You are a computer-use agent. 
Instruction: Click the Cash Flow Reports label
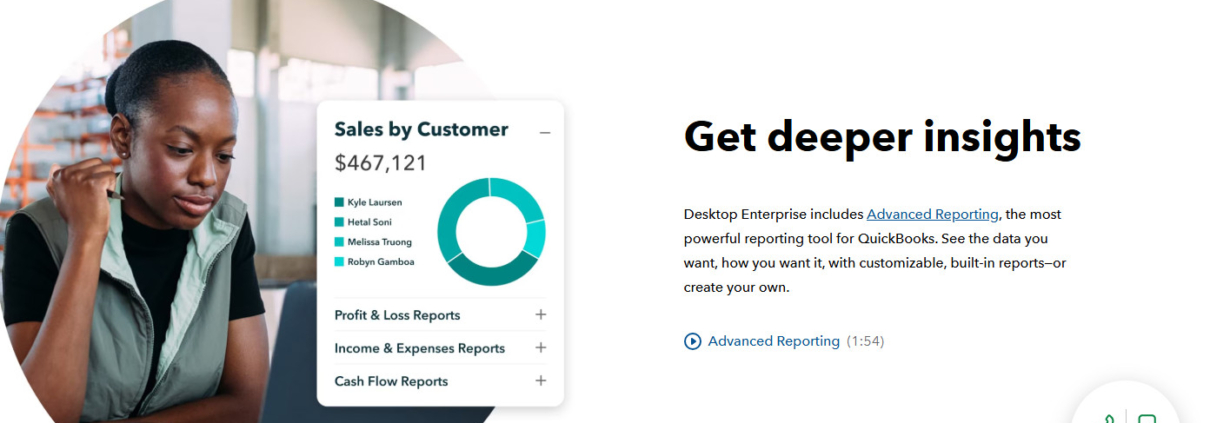[391, 381]
